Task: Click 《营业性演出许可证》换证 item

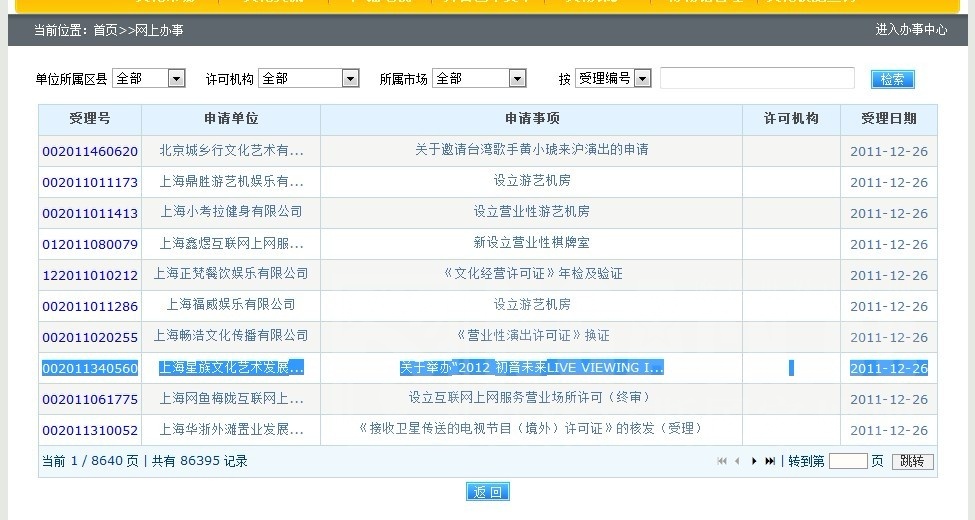Action: point(532,336)
